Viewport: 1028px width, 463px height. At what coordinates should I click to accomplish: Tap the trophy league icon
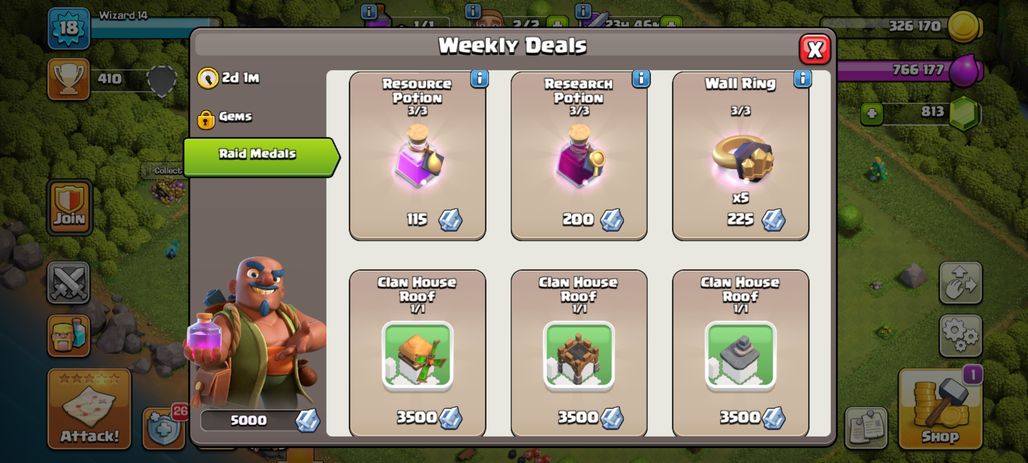[68, 79]
